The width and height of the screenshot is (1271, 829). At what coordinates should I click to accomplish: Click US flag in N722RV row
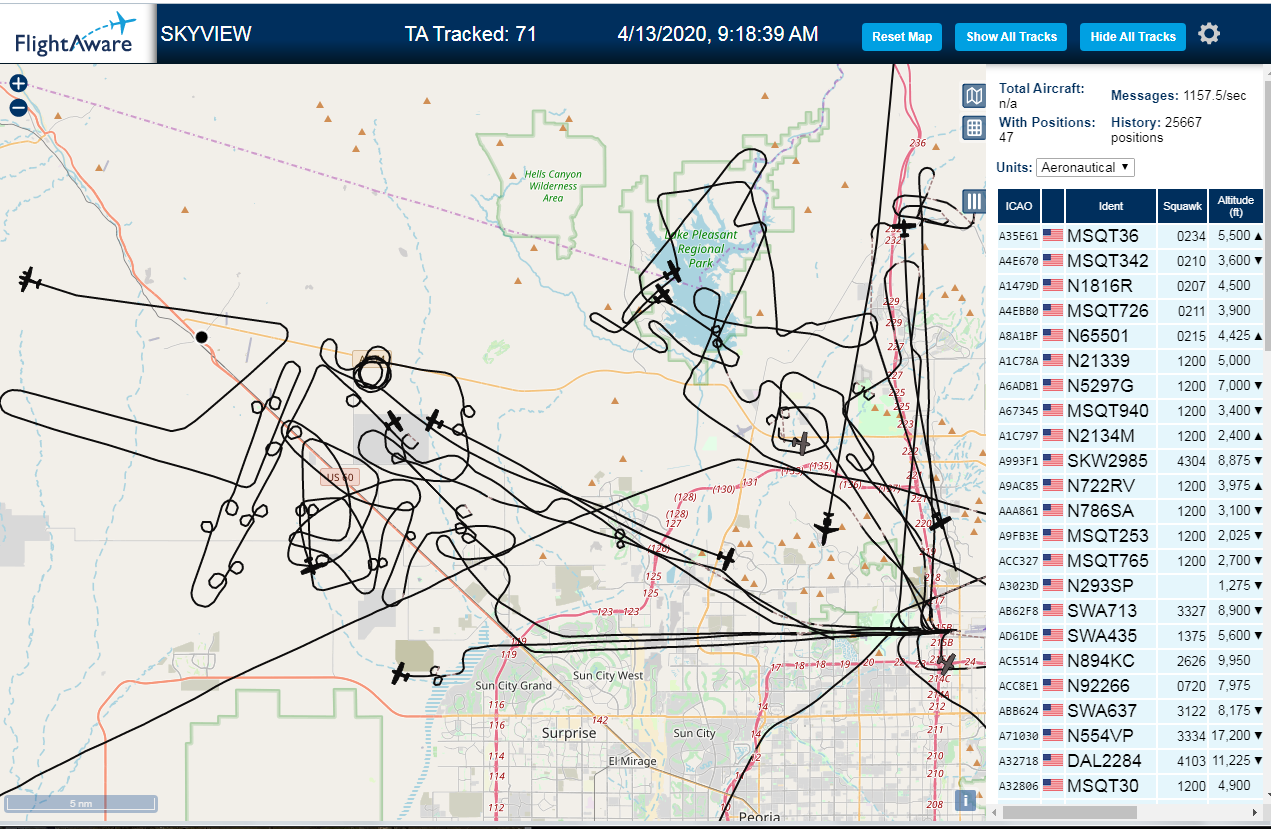click(x=1053, y=485)
